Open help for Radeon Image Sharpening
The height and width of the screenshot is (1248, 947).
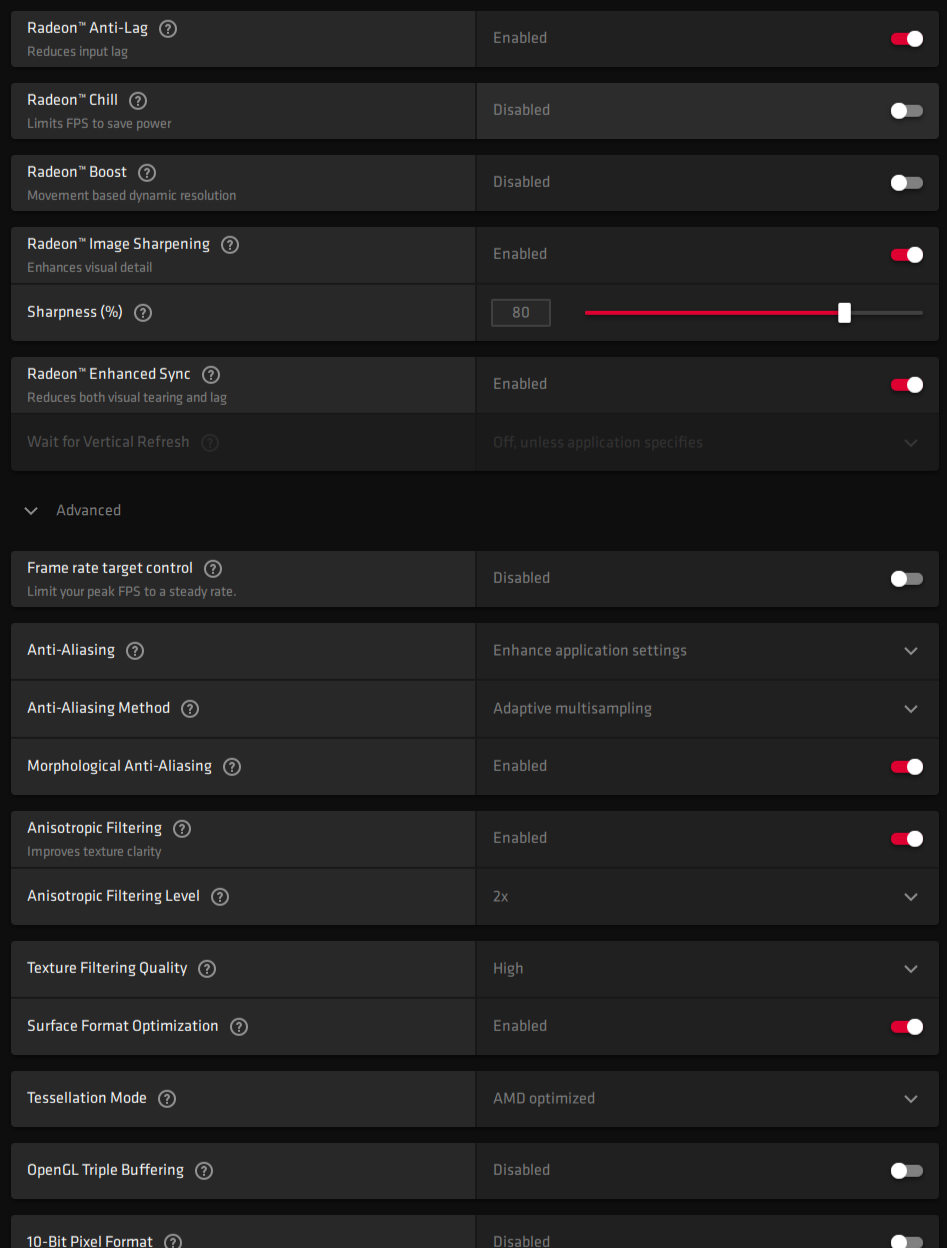pyautogui.click(x=230, y=245)
